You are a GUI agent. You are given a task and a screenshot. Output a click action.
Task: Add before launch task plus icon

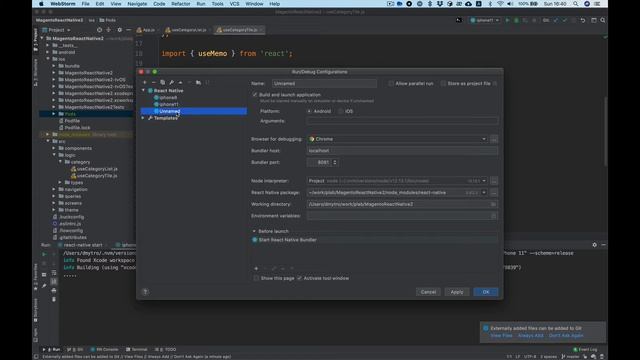[x=256, y=269]
